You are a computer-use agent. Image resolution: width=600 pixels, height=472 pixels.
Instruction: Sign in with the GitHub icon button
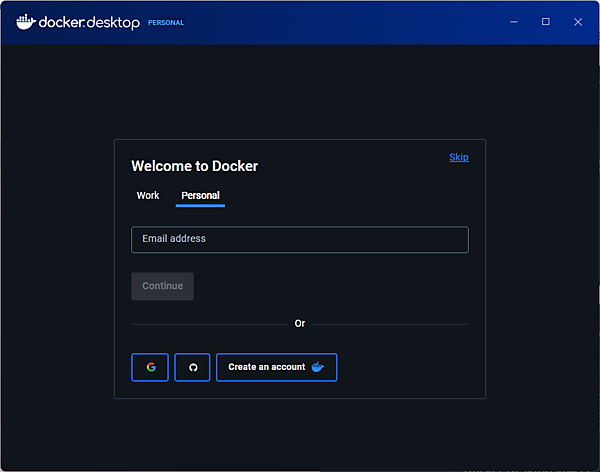click(193, 367)
